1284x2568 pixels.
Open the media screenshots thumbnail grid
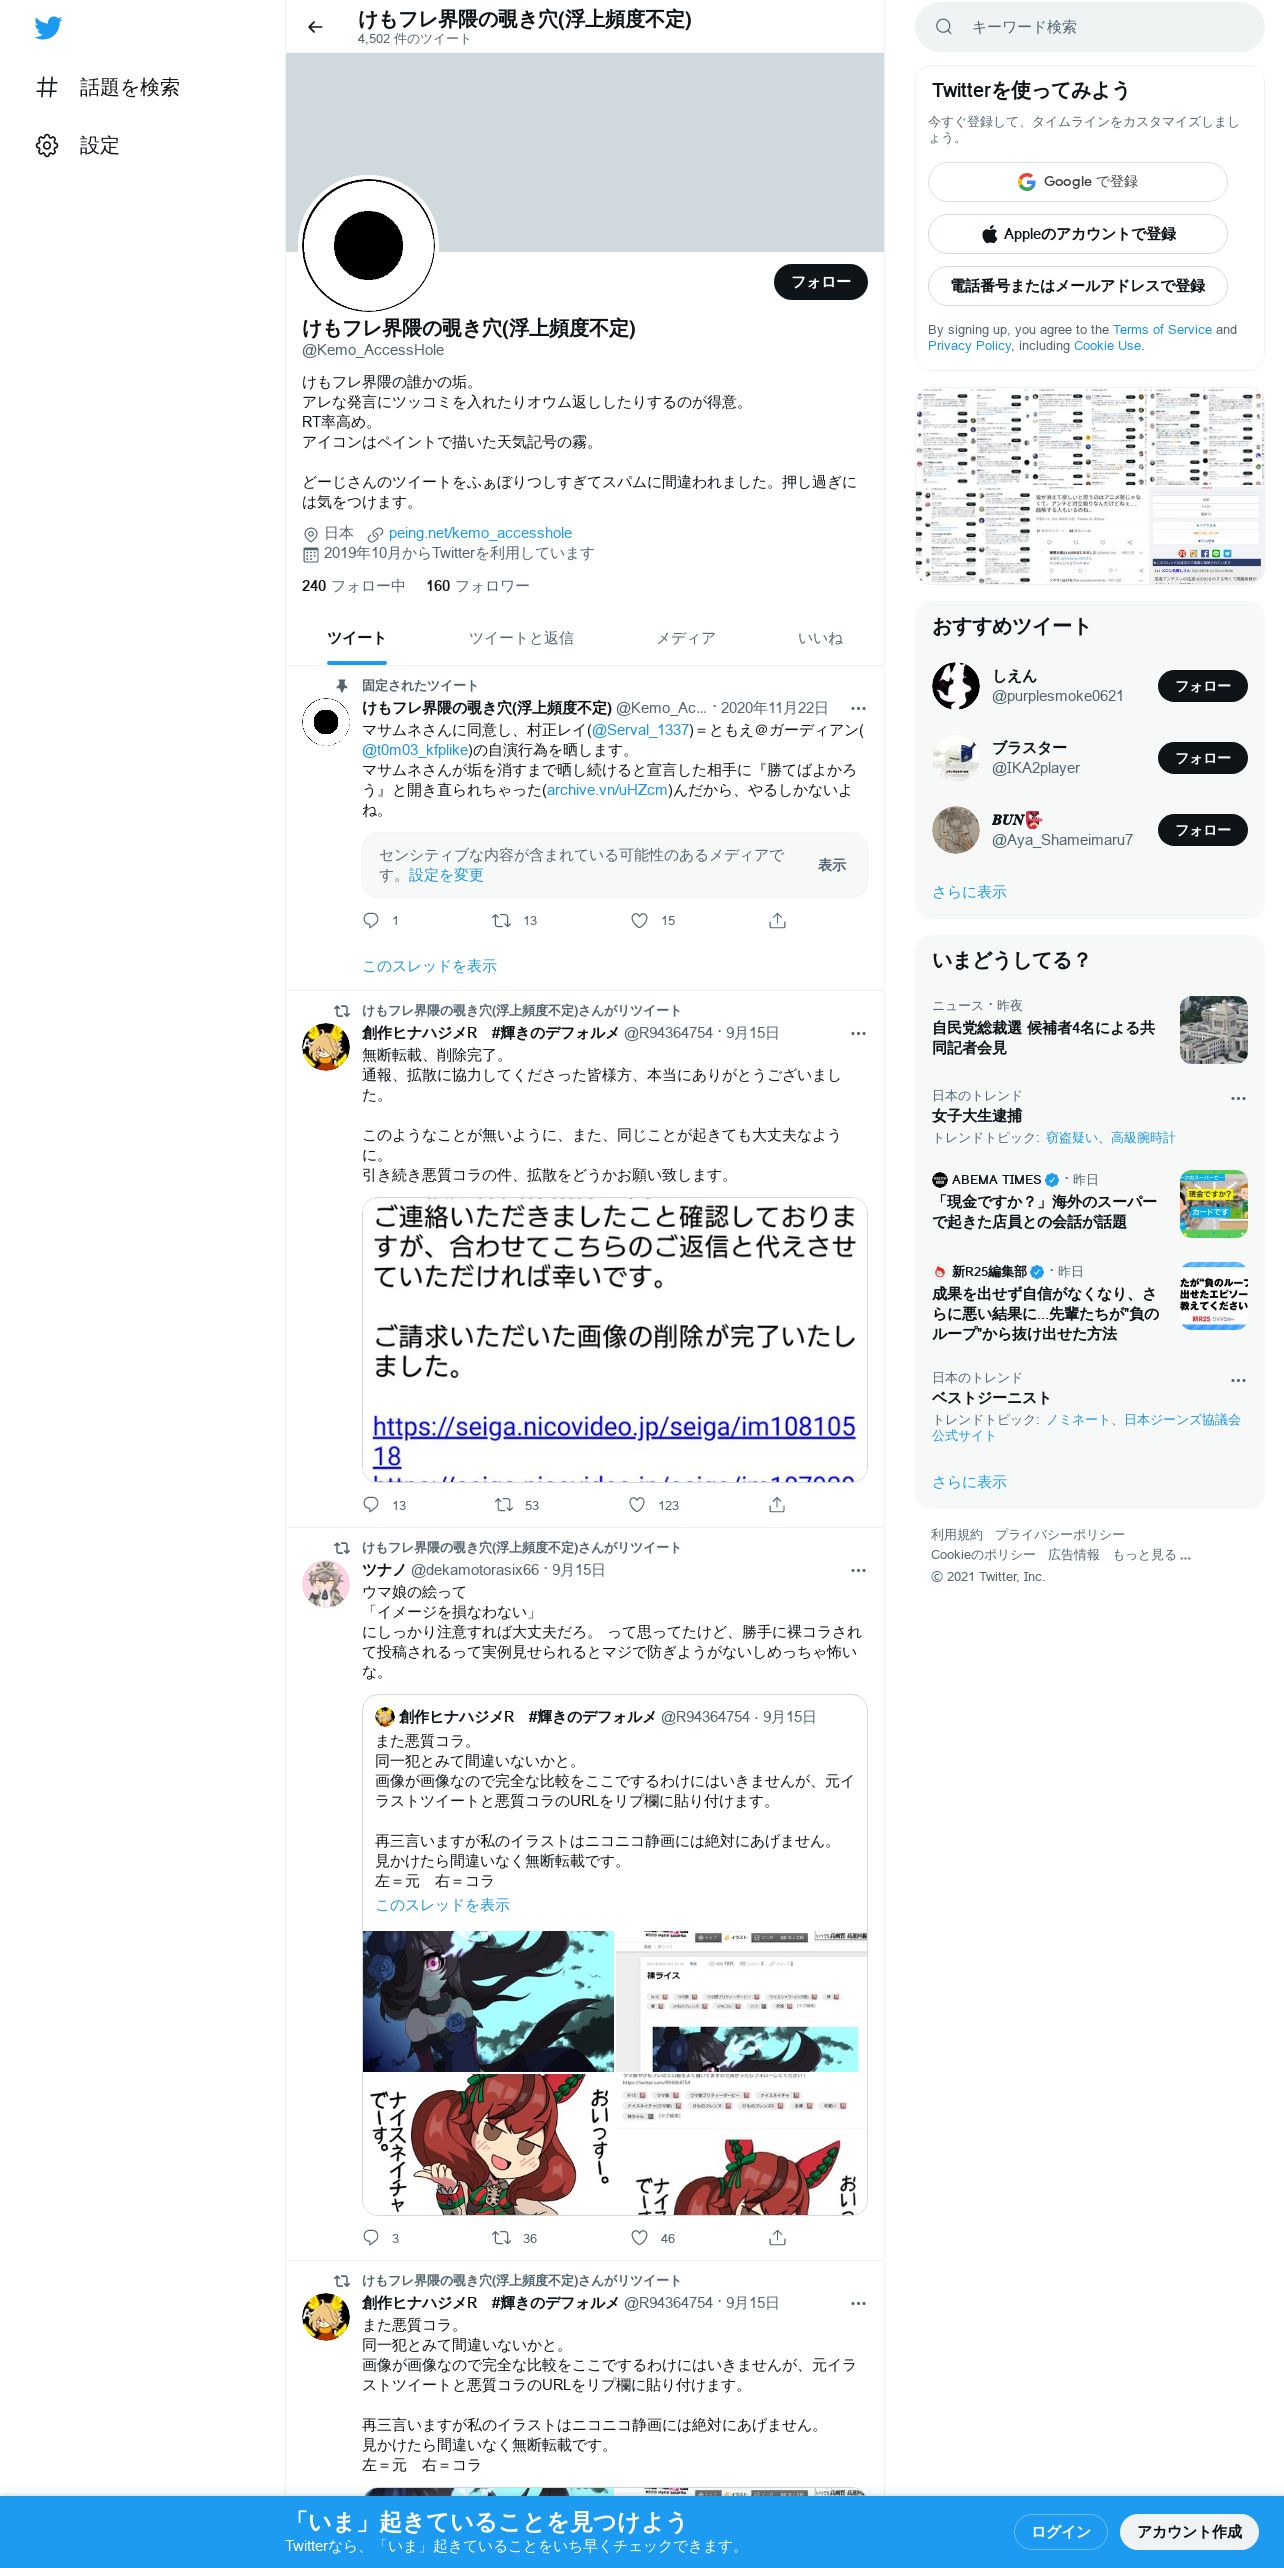(x=1090, y=486)
